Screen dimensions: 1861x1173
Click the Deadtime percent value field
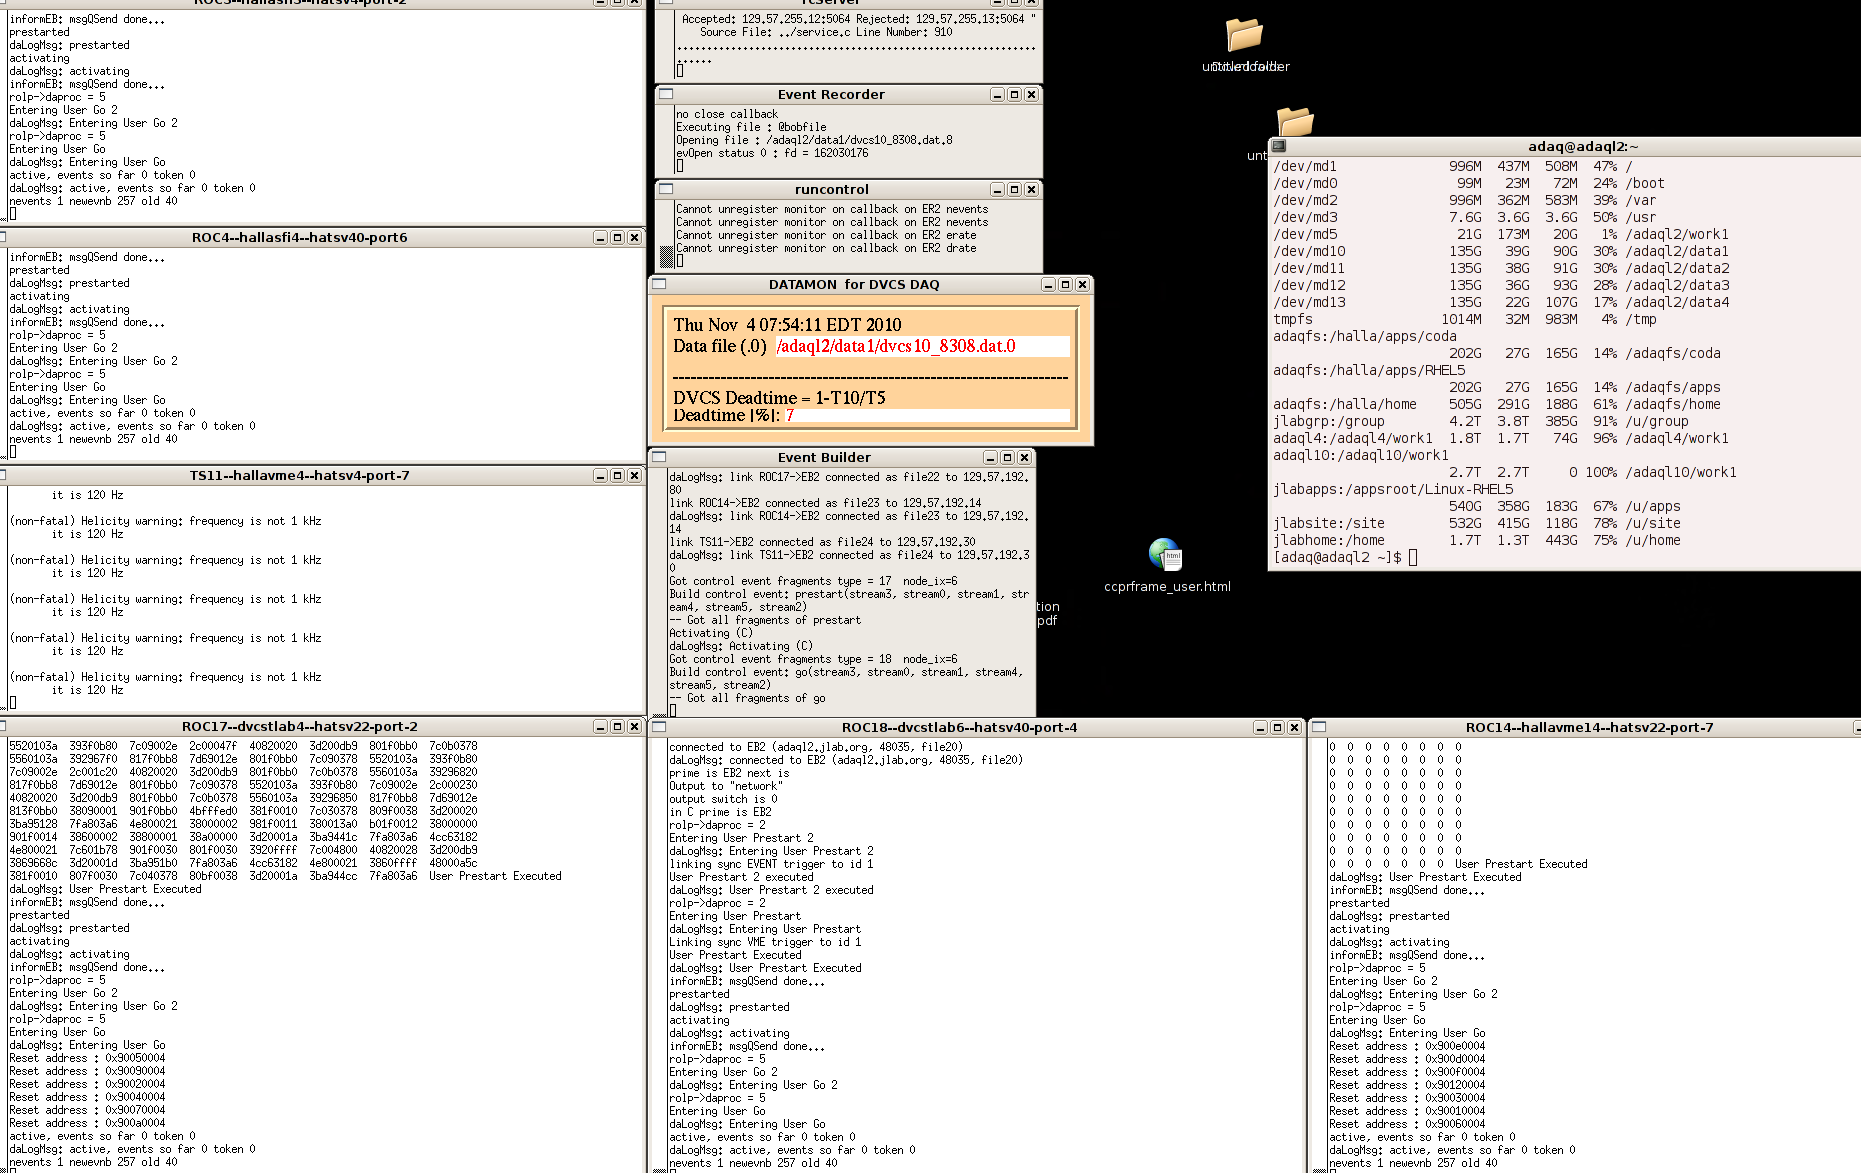click(x=926, y=415)
